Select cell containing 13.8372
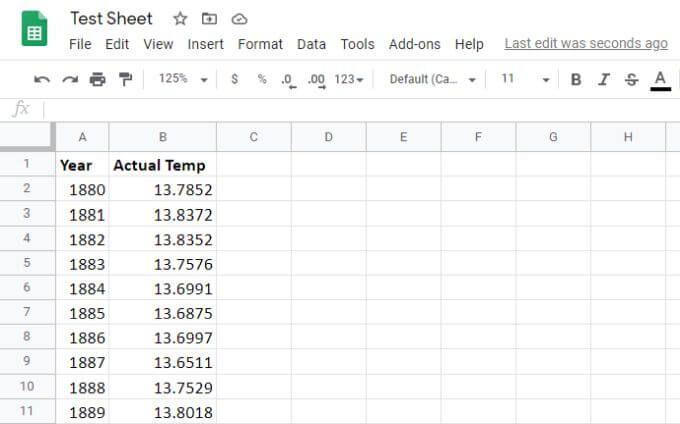 (163, 214)
